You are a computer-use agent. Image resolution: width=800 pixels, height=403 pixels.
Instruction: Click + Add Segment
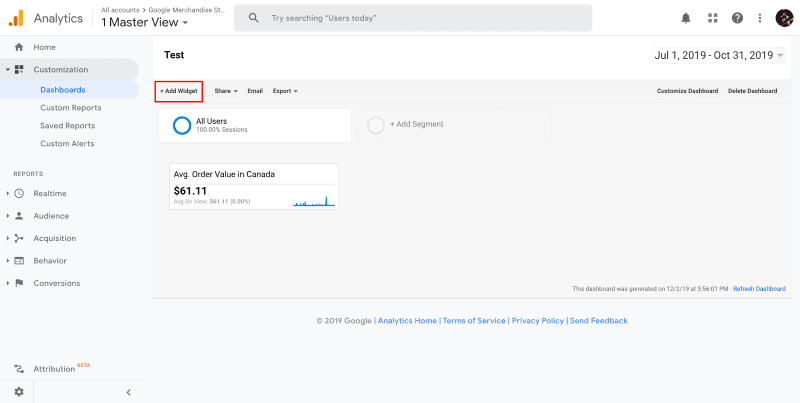coord(417,124)
